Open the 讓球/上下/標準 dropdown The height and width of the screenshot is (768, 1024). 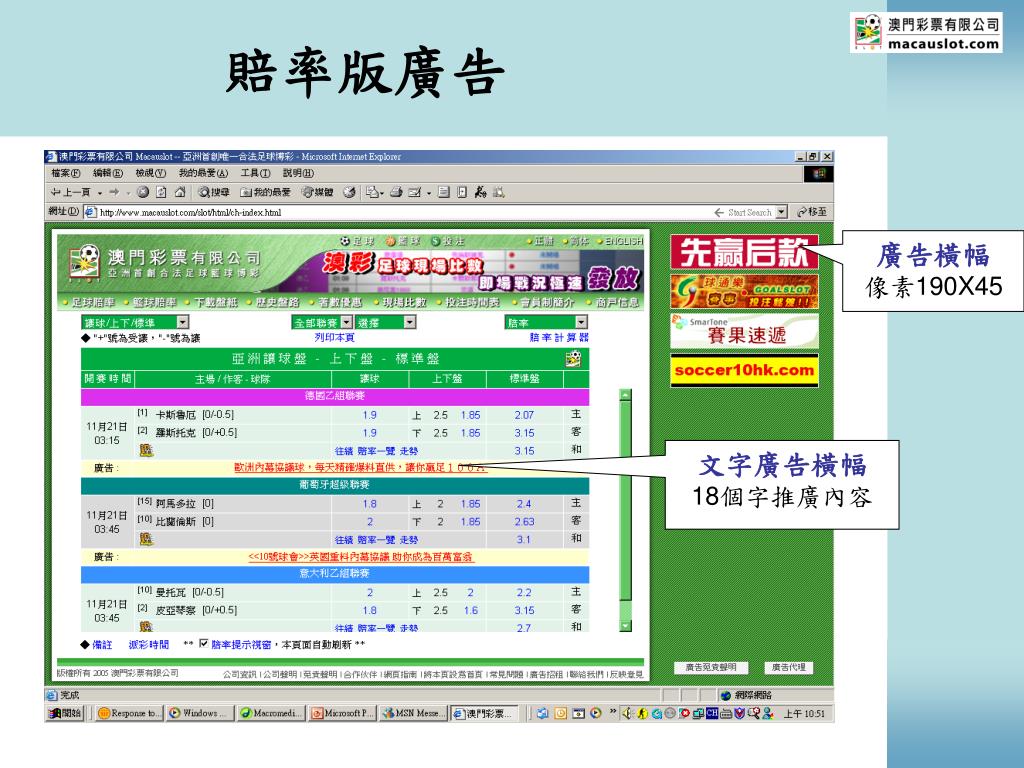tap(135, 323)
